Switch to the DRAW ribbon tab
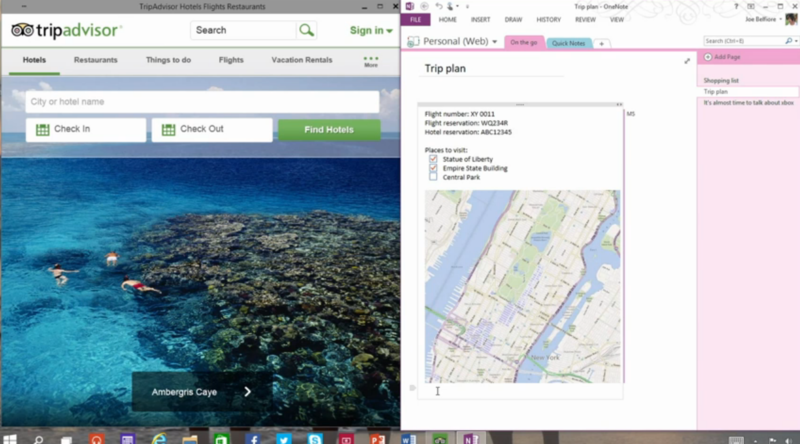This screenshot has width=800, height=444. 513,19
